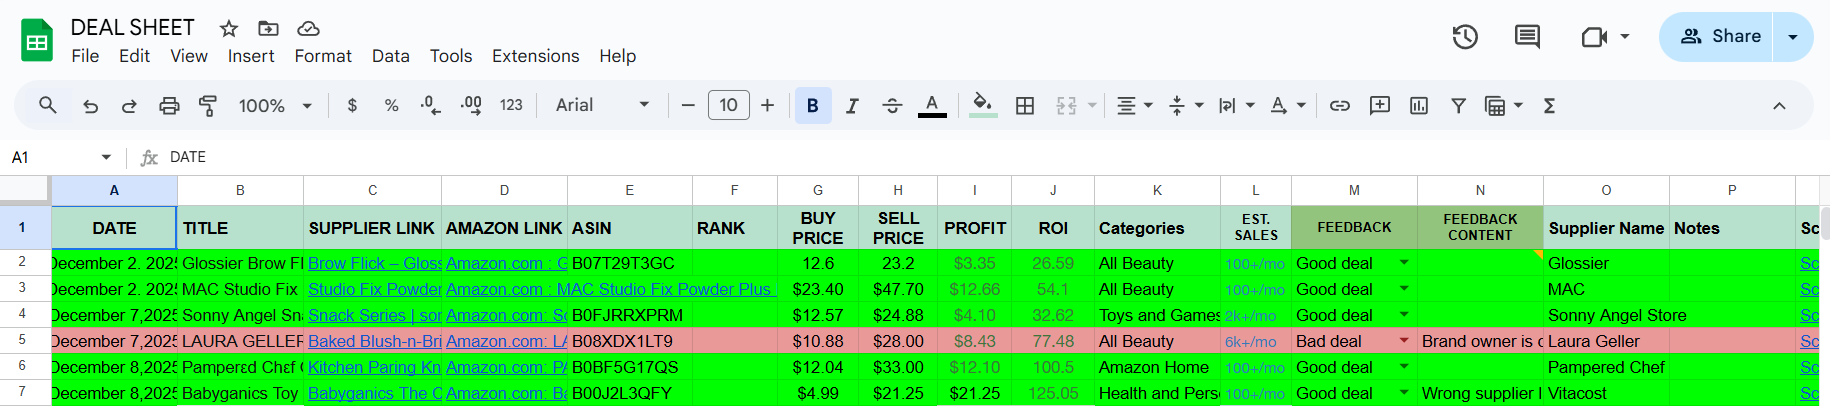Open vertical align dropdown
This screenshot has width=1830, height=406.
point(1186,105)
